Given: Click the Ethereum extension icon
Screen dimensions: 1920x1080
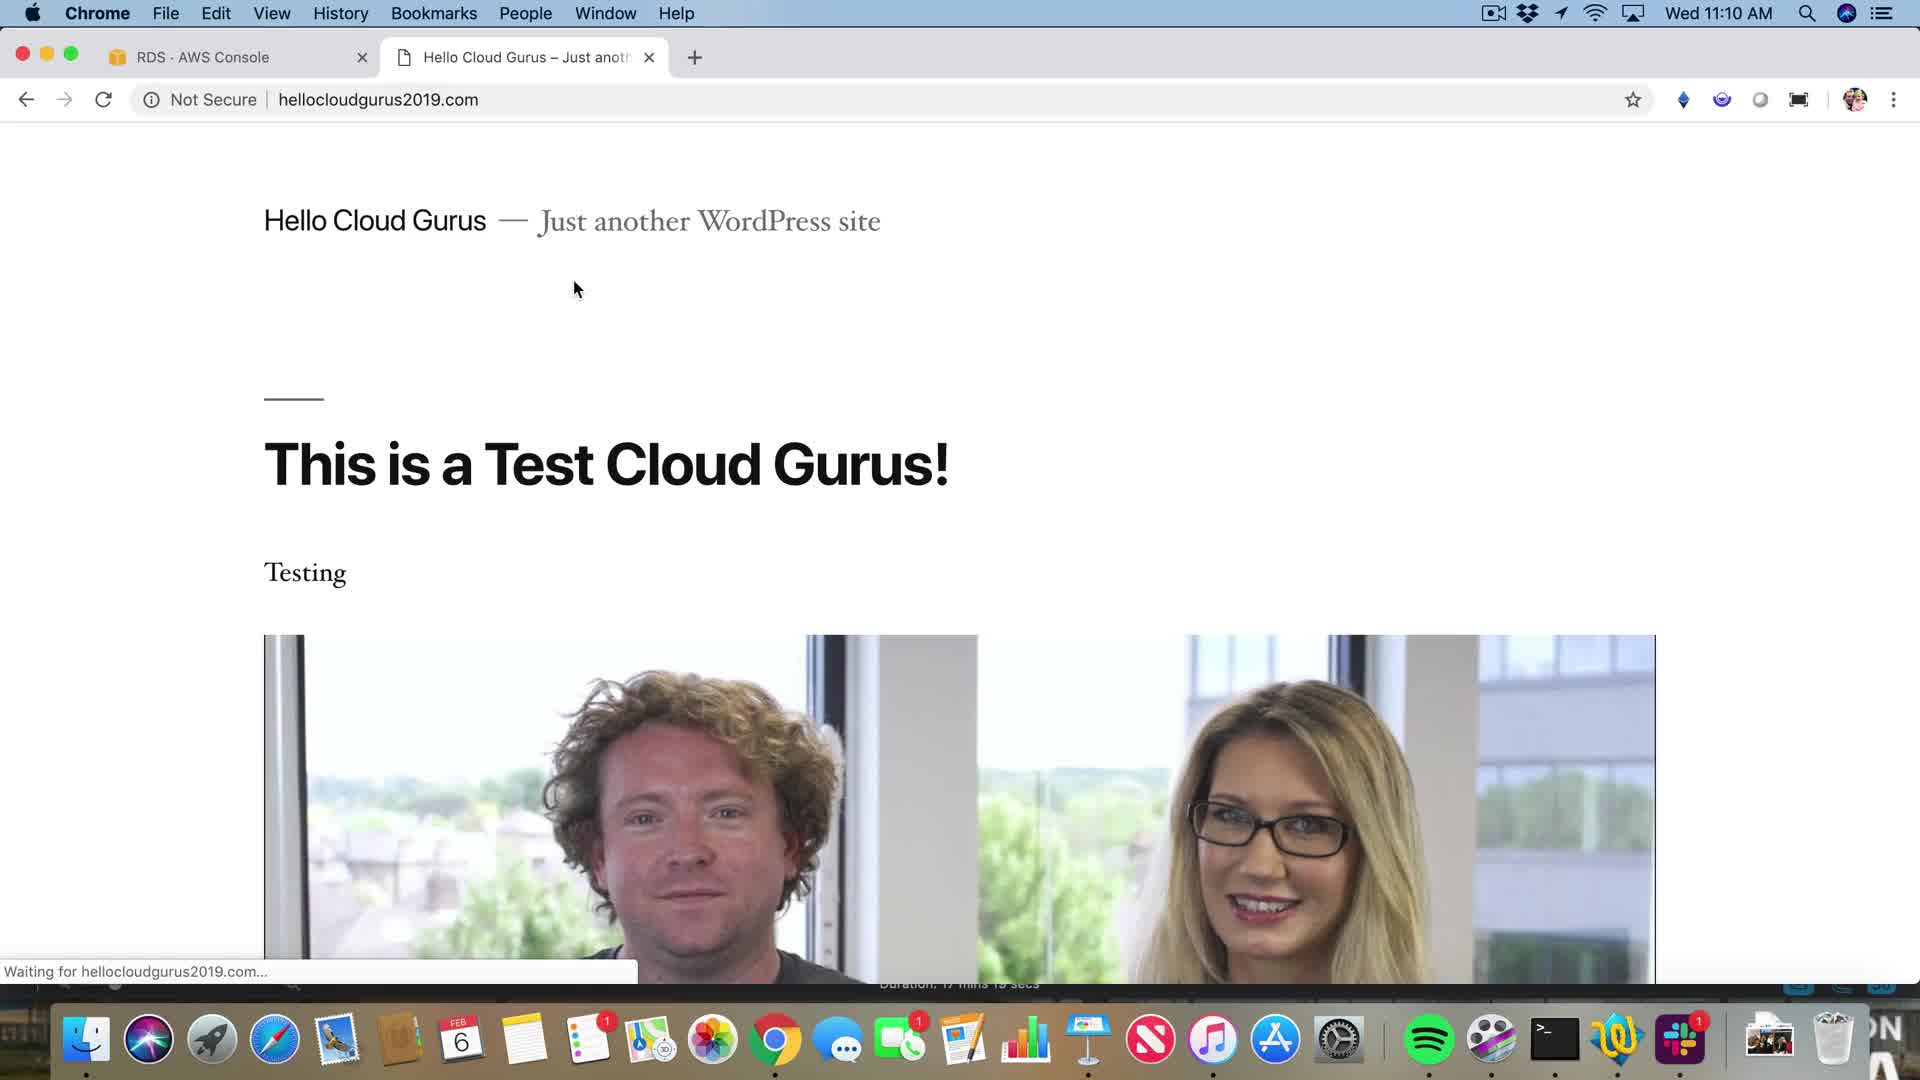Looking at the screenshot, I should tap(1683, 99).
